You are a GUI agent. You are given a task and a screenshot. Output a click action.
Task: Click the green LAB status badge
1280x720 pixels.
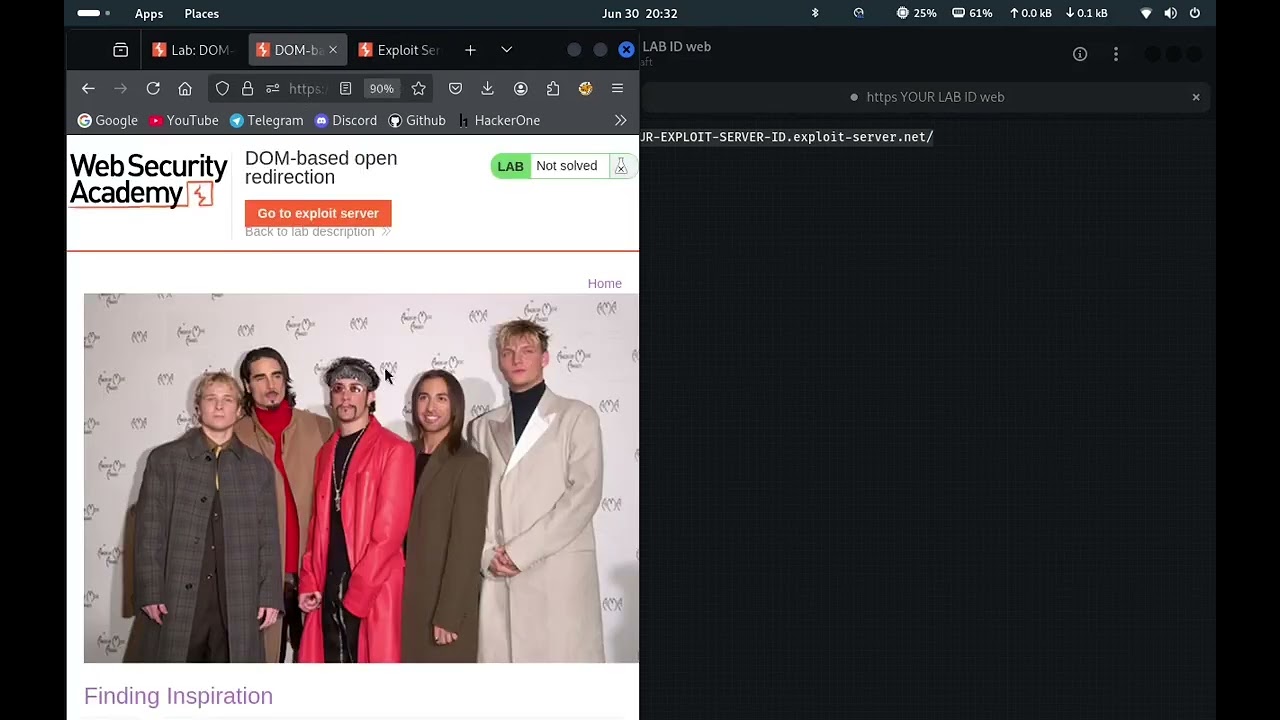tap(510, 166)
